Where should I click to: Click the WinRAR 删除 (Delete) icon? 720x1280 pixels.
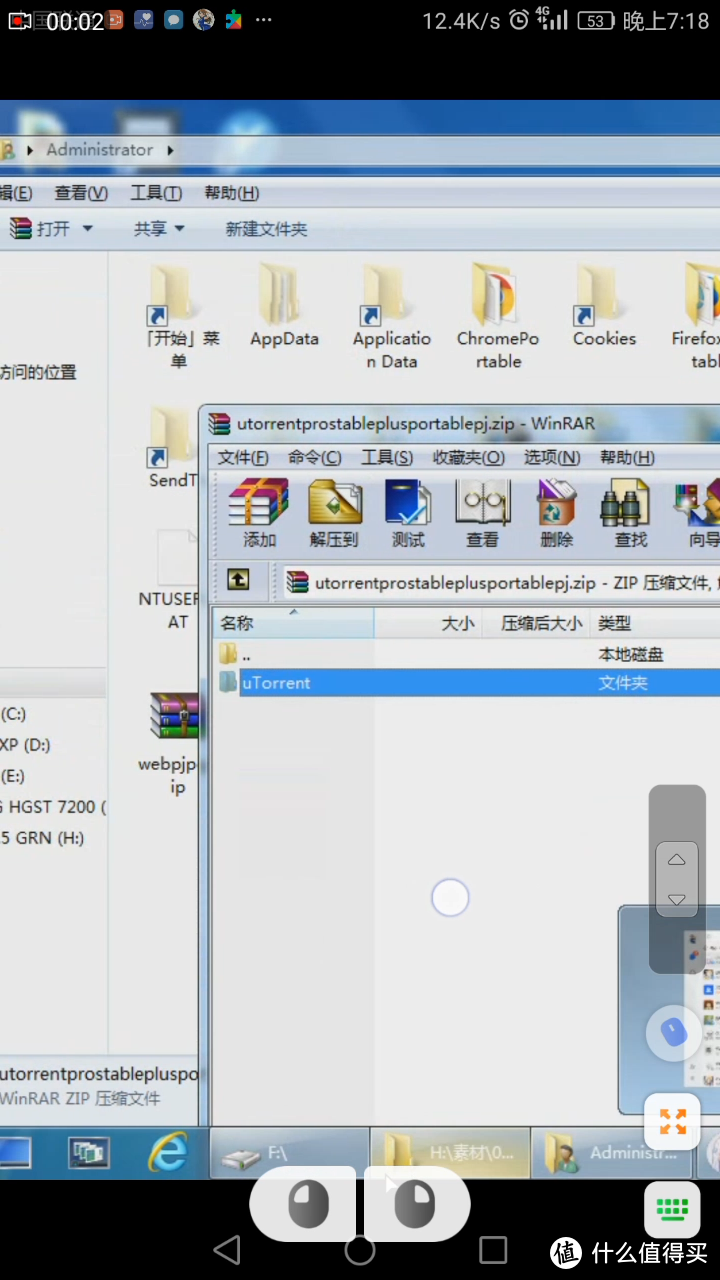coord(556,512)
